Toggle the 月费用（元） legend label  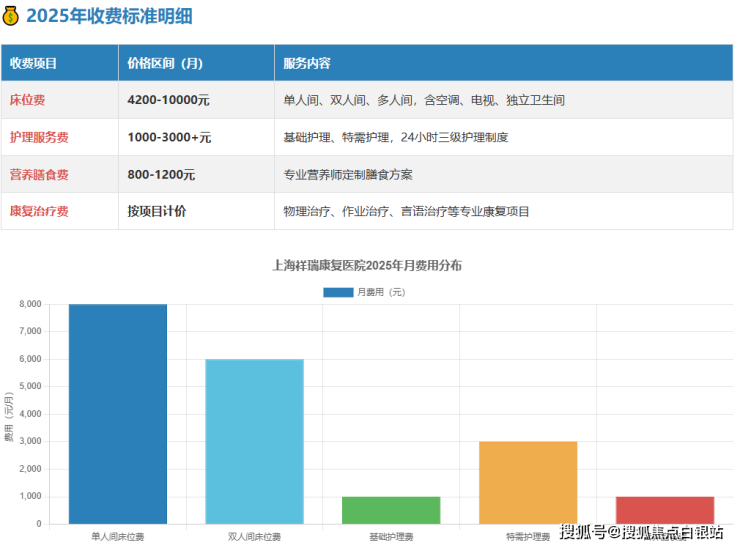(x=380, y=292)
